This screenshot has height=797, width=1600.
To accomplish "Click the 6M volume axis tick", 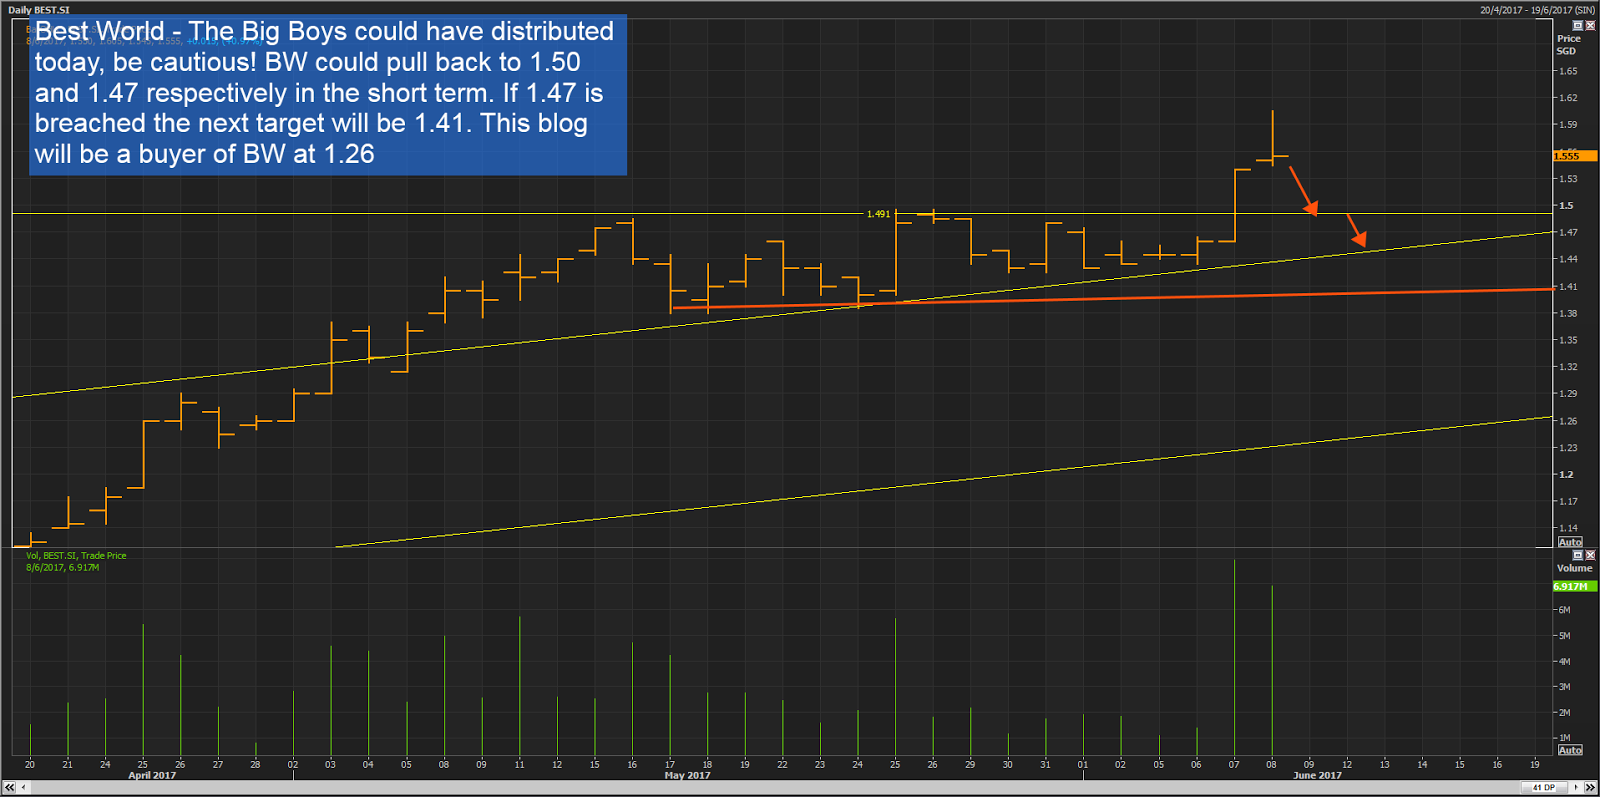I will tap(1564, 610).
